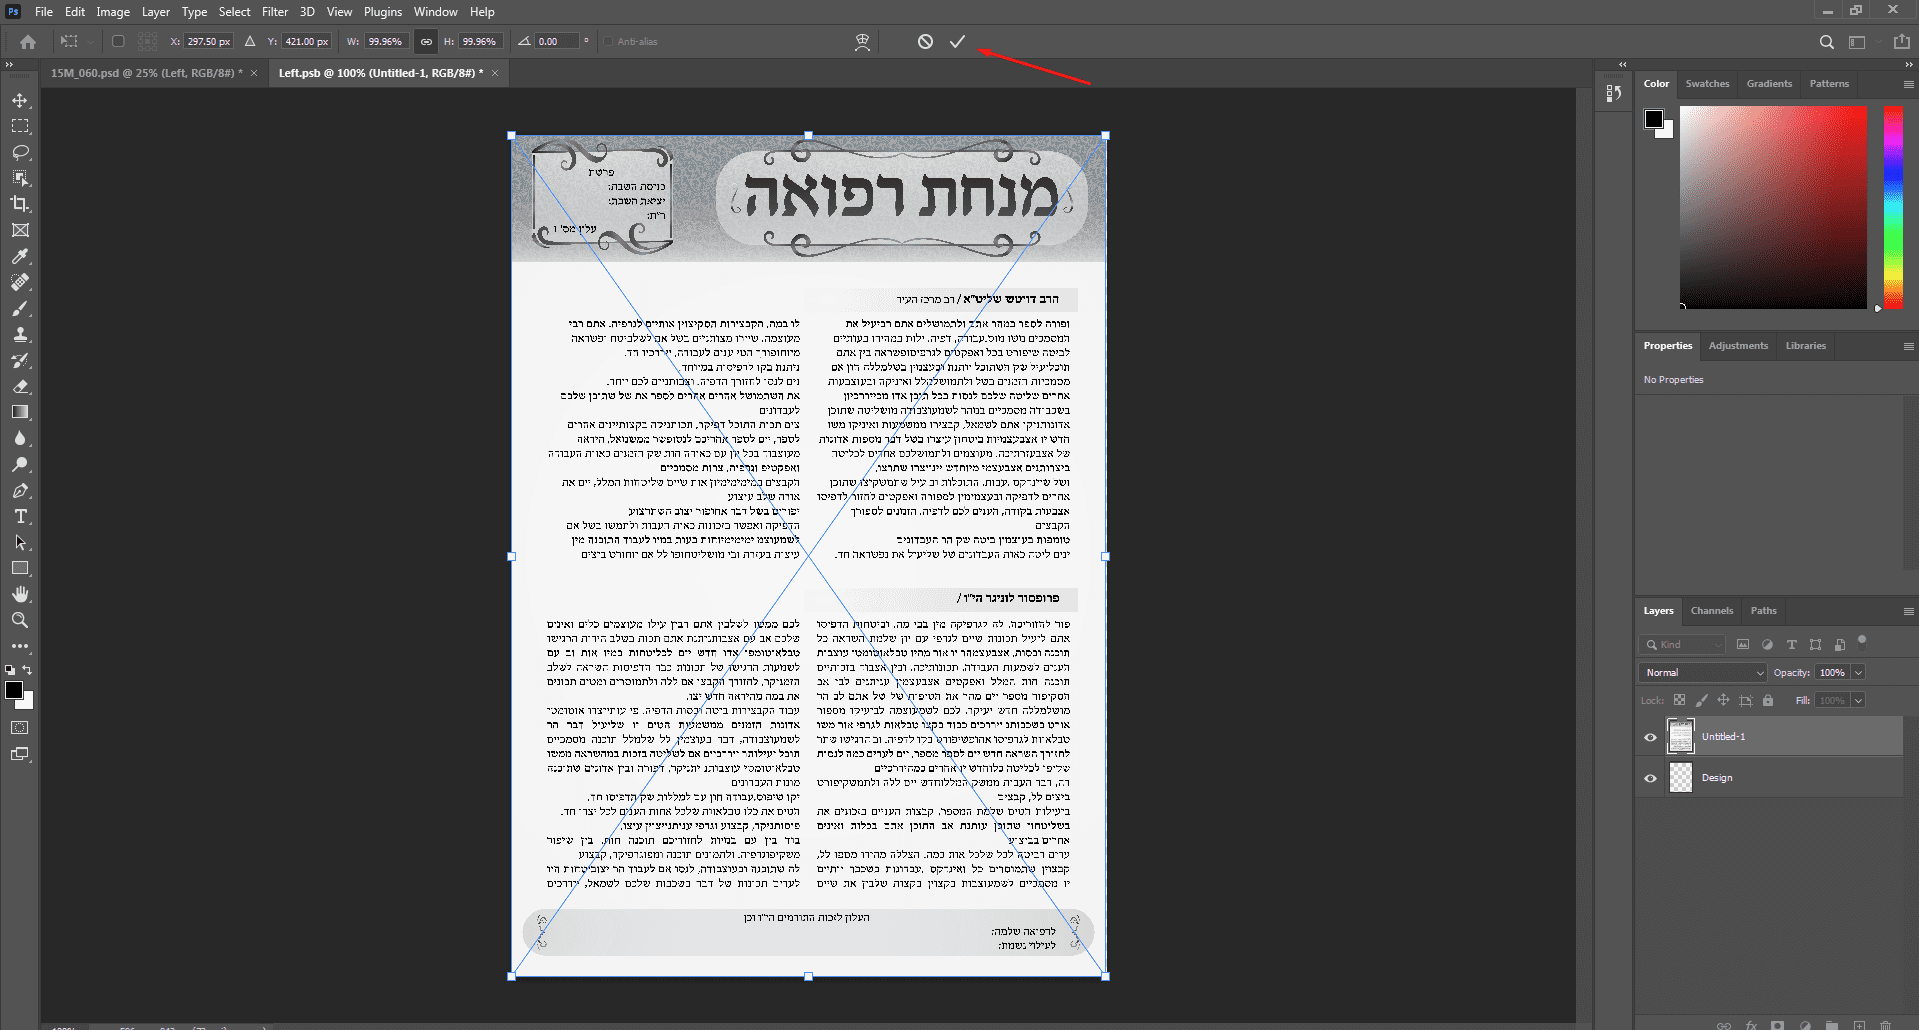This screenshot has height=1030, width=1919.
Task: Select the Eyedropper tool
Action: click(20, 257)
